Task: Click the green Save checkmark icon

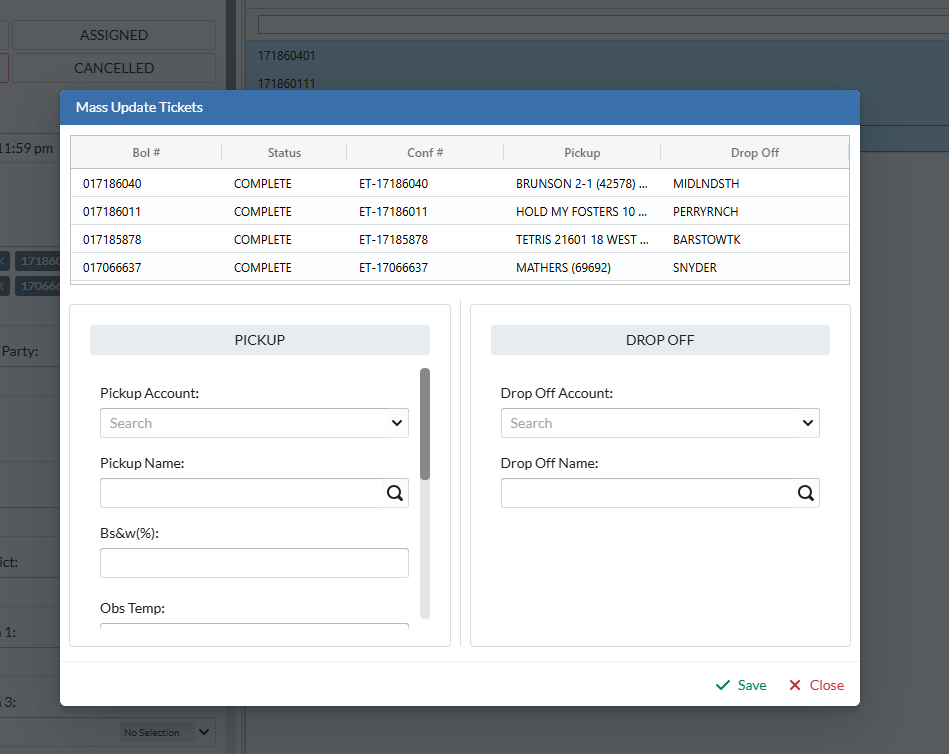Action: [x=723, y=685]
